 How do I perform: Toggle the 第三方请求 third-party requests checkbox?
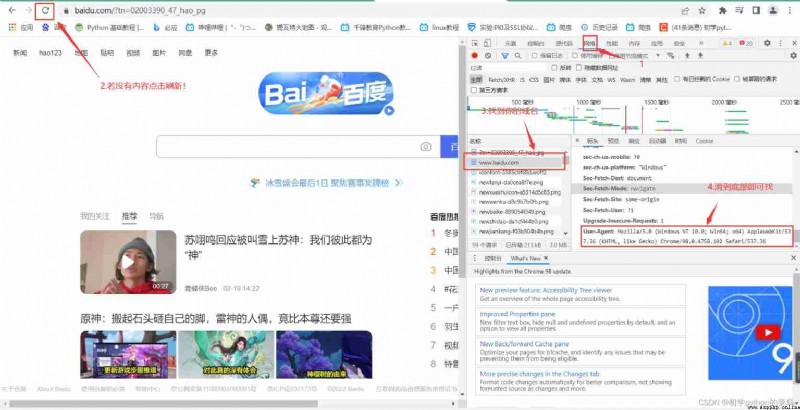[474, 90]
